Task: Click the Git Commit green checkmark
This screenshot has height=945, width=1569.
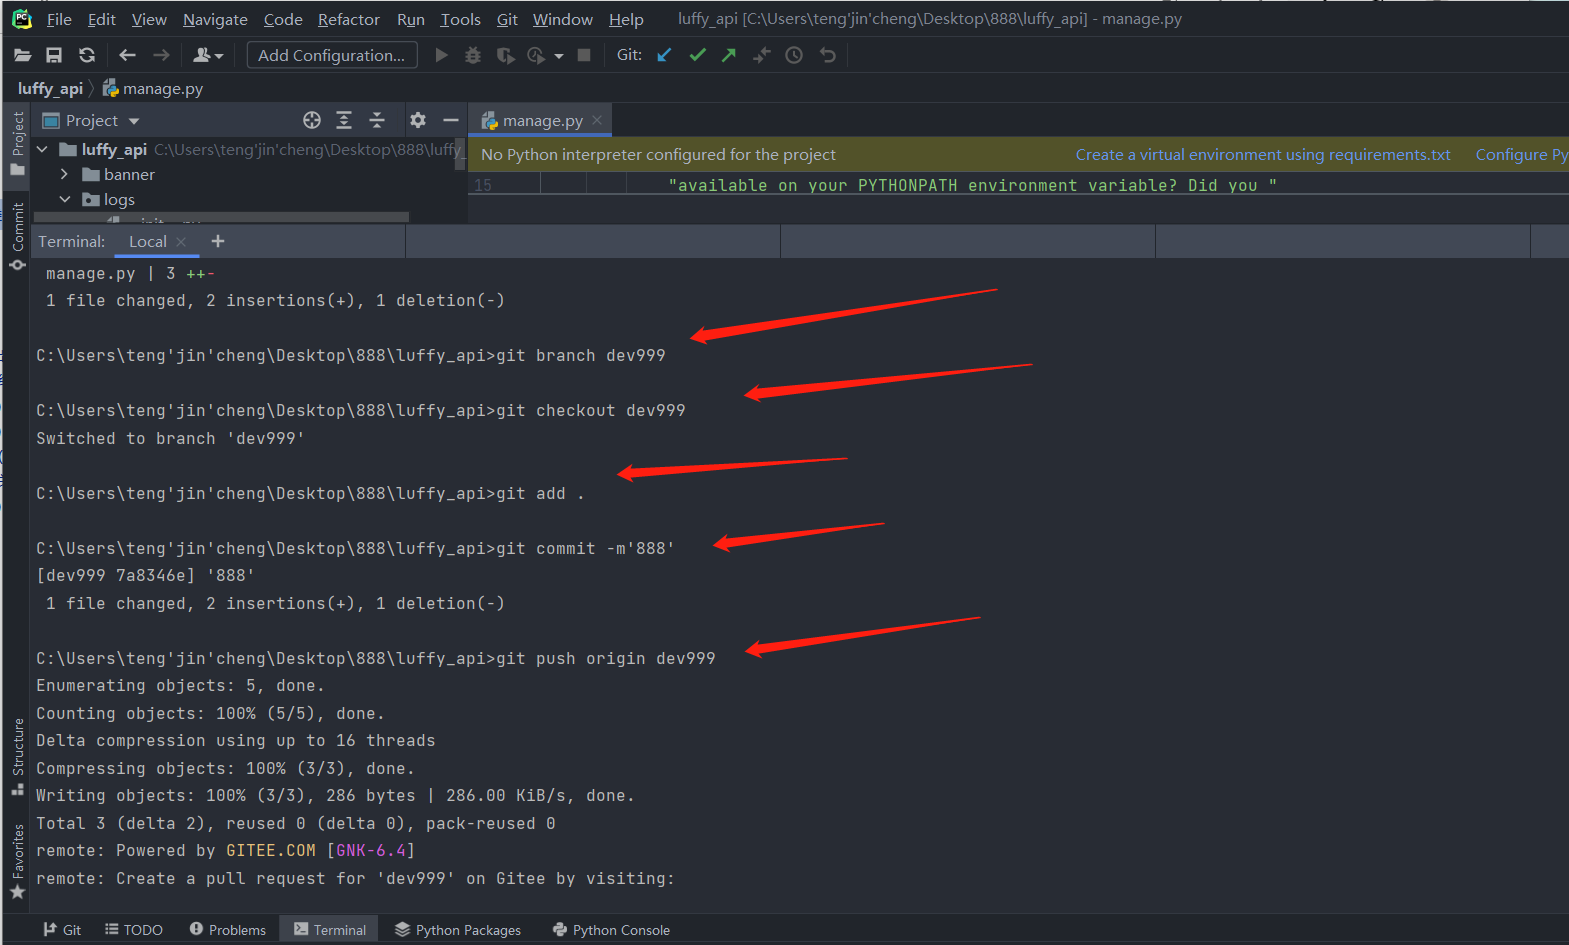Action: (697, 55)
